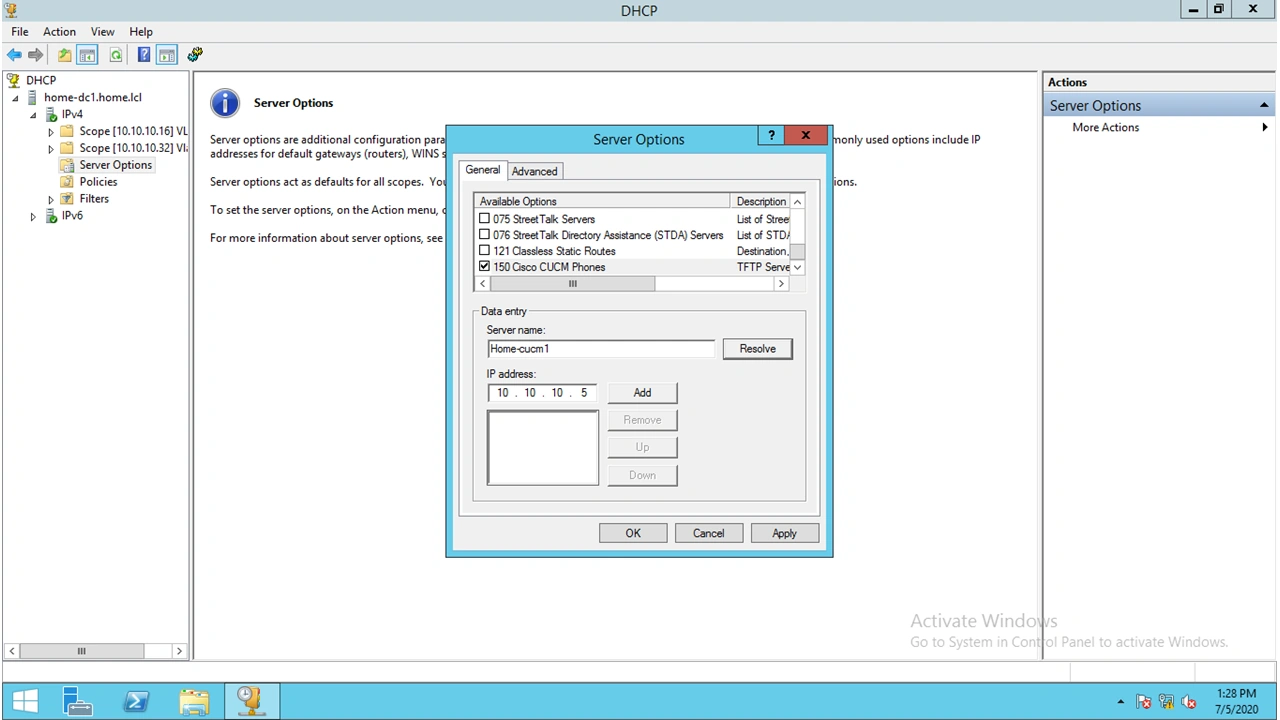Screen dimensions: 1280x720
Task: Expand the Scope [10.10.10.16] node
Action: 51,131
